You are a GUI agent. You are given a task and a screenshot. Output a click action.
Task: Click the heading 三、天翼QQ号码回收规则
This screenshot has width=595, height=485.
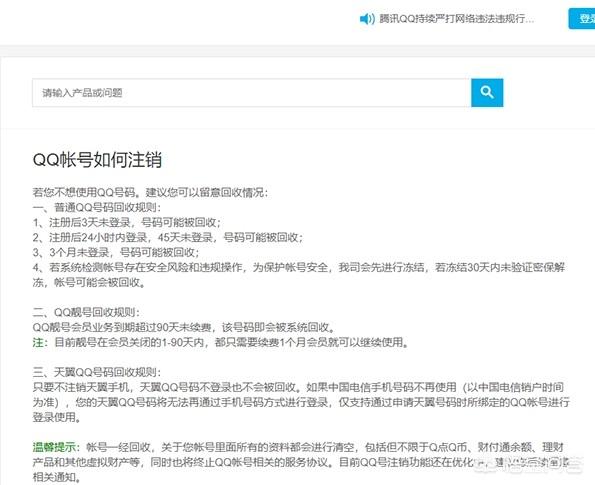[97, 372]
